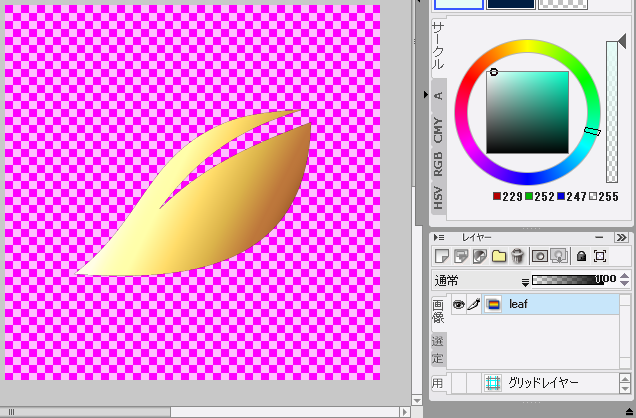This screenshot has height=418, width=636.
Task: Toggle pen edit target on leaf layer
Action: pyautogui.click(x=474, y=304)
